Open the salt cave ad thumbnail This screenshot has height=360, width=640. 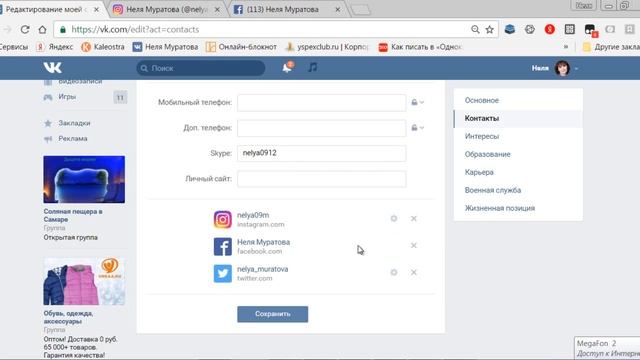(84, 179)
